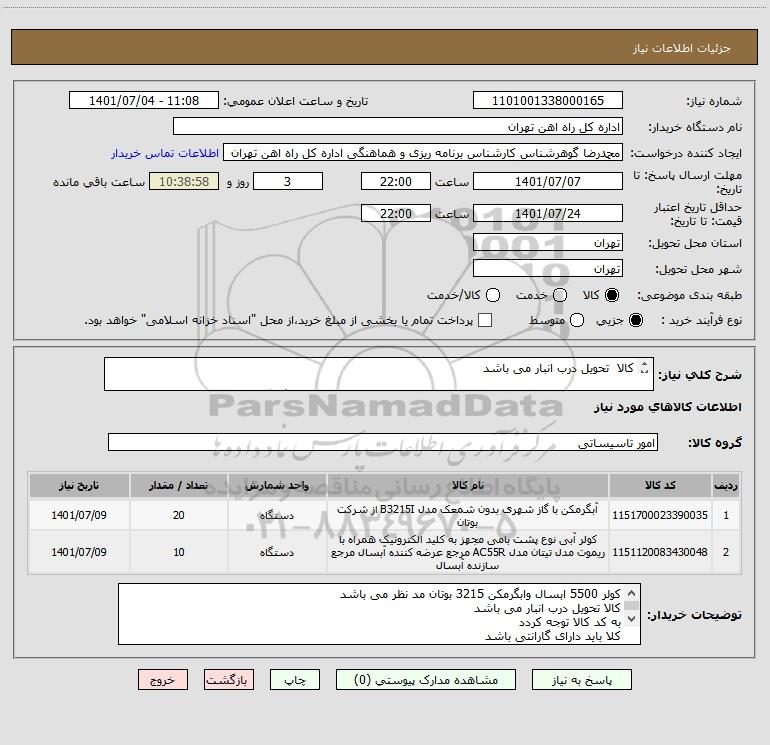Select جزیی purchase process type

coord(636,320)
